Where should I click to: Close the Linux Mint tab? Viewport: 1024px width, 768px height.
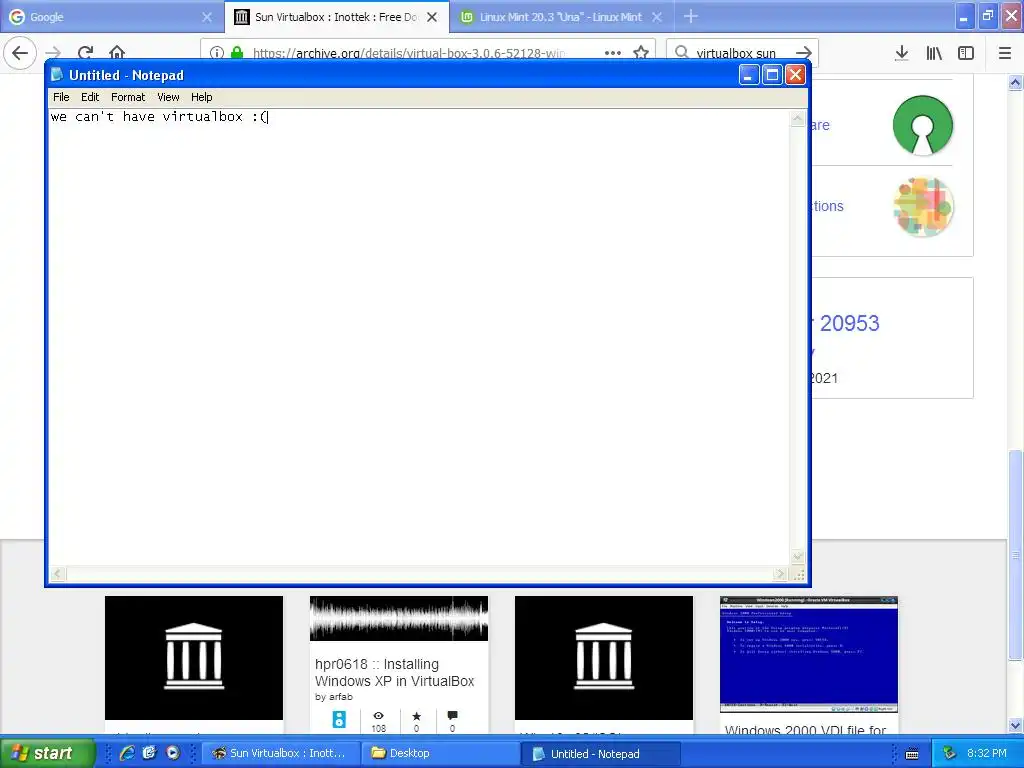click(657, 18)
